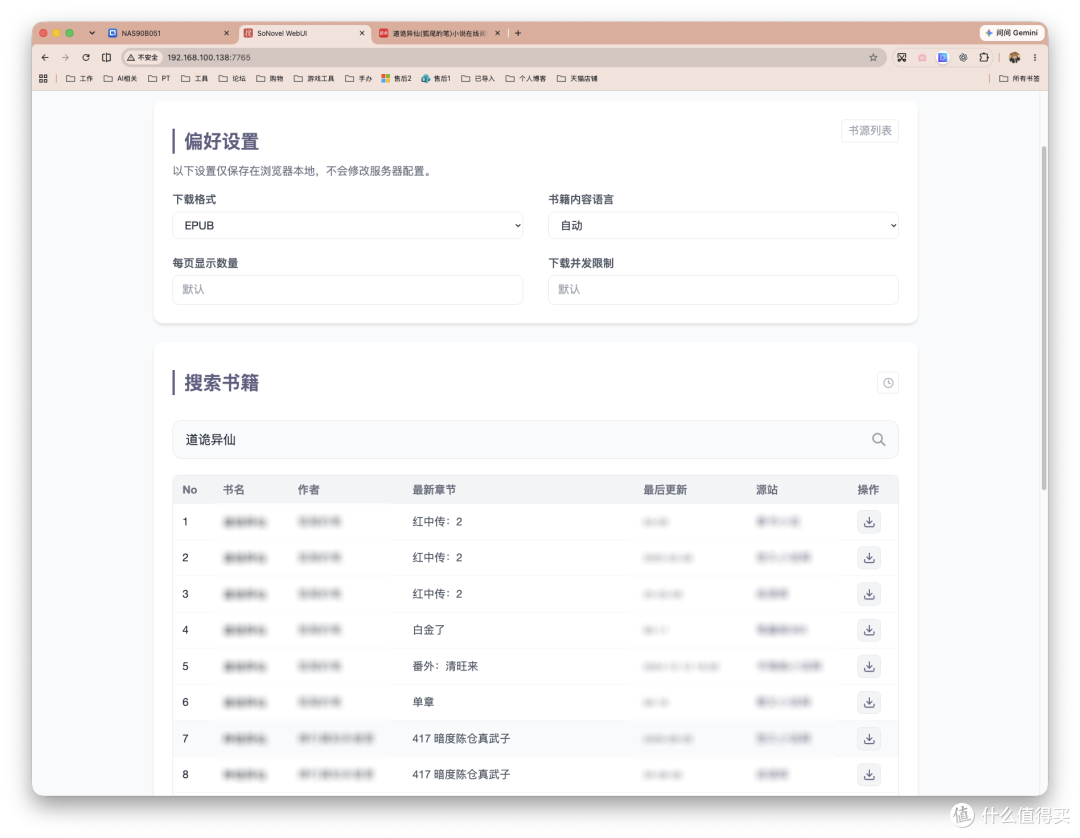The image size is (1080, 838).
Task: Download the book in row 8
Action: click(869, 775)
